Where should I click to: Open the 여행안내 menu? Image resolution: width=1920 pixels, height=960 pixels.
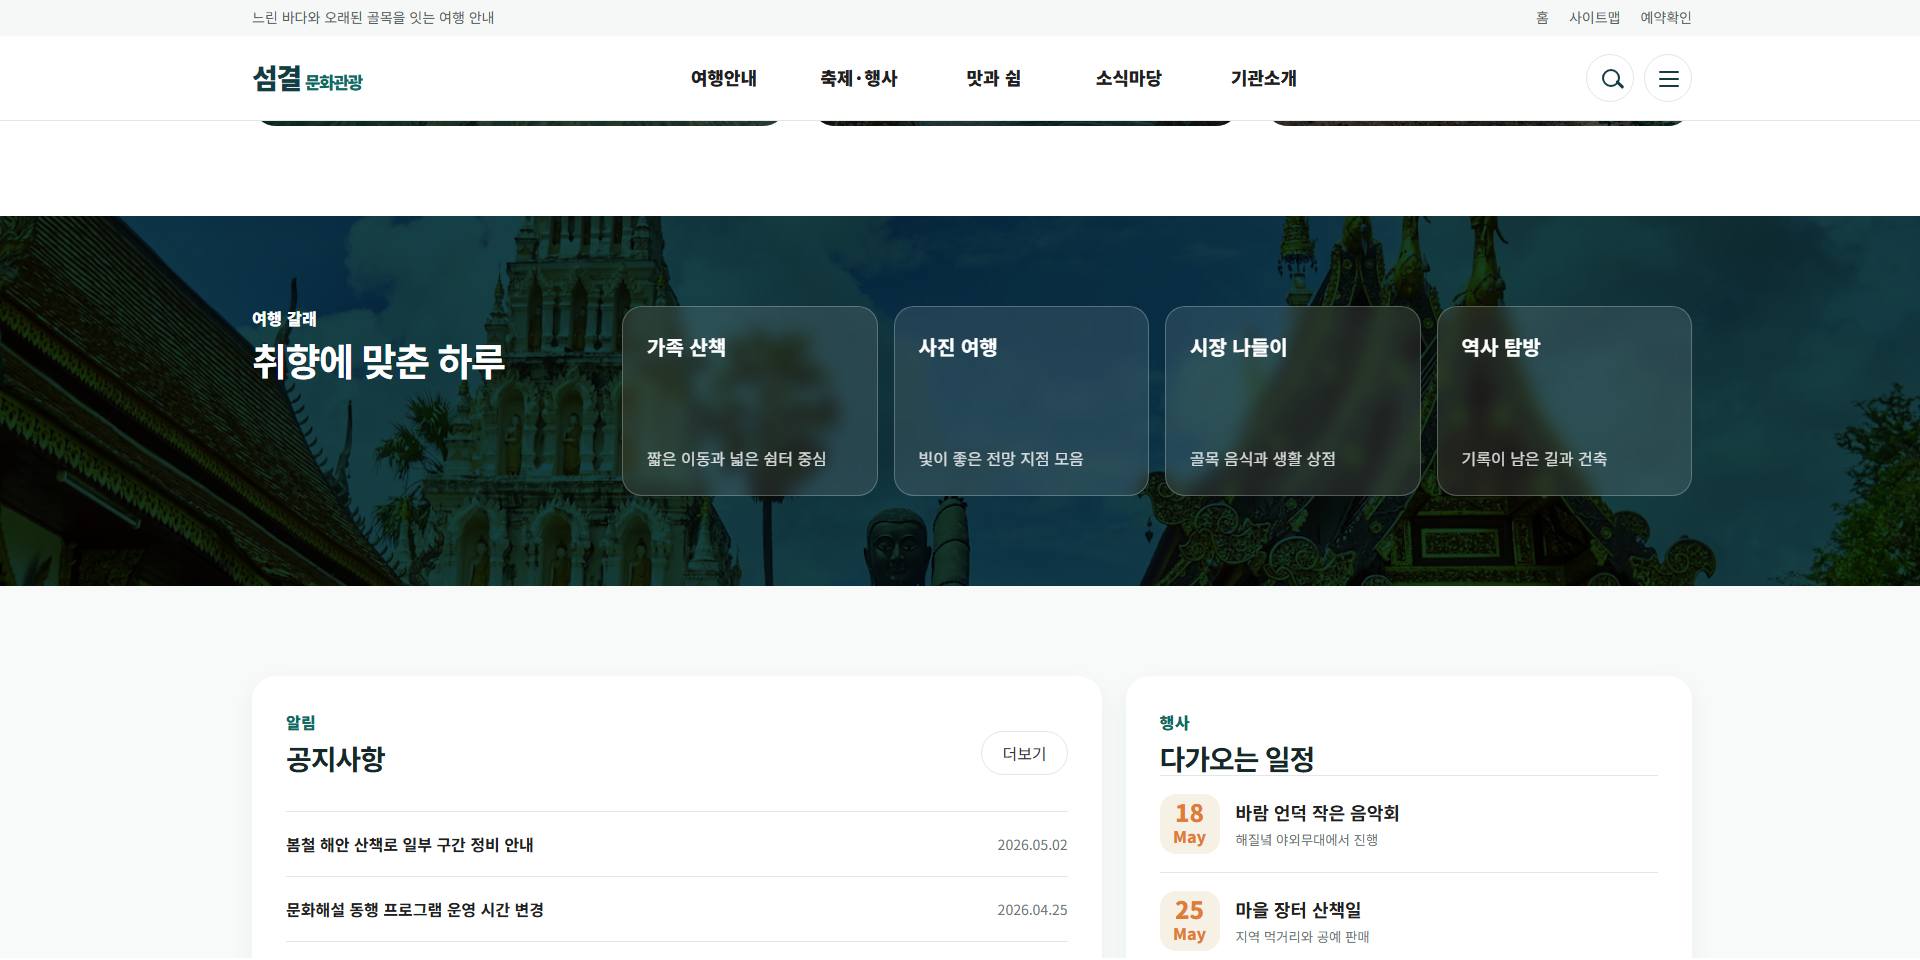pos(724,78)
